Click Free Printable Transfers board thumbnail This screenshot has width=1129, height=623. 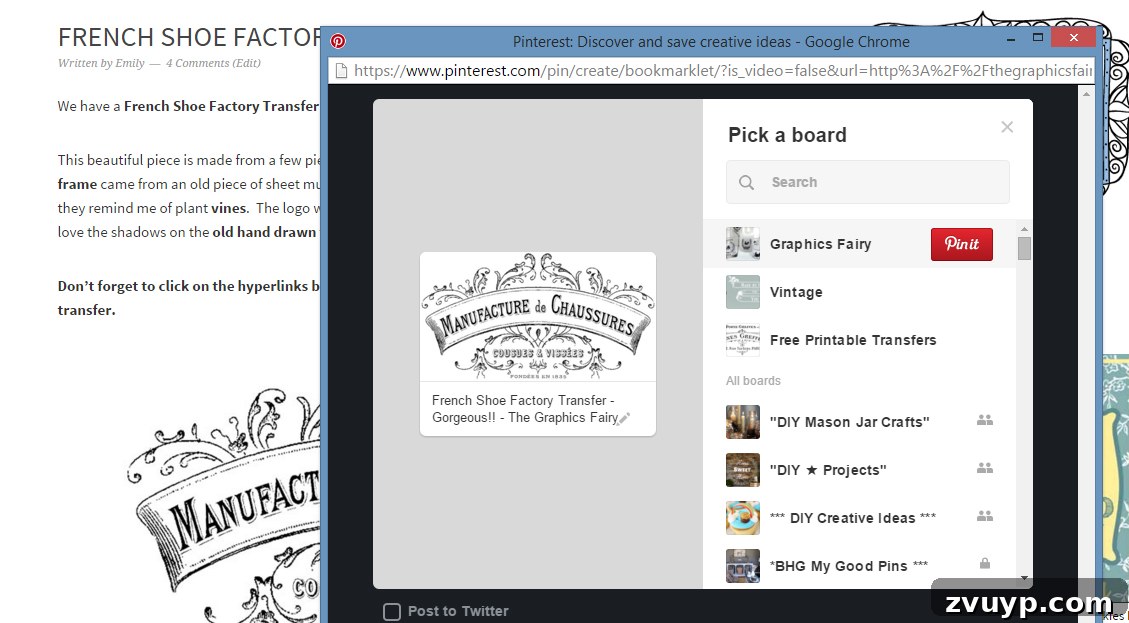tap(742, 340)
